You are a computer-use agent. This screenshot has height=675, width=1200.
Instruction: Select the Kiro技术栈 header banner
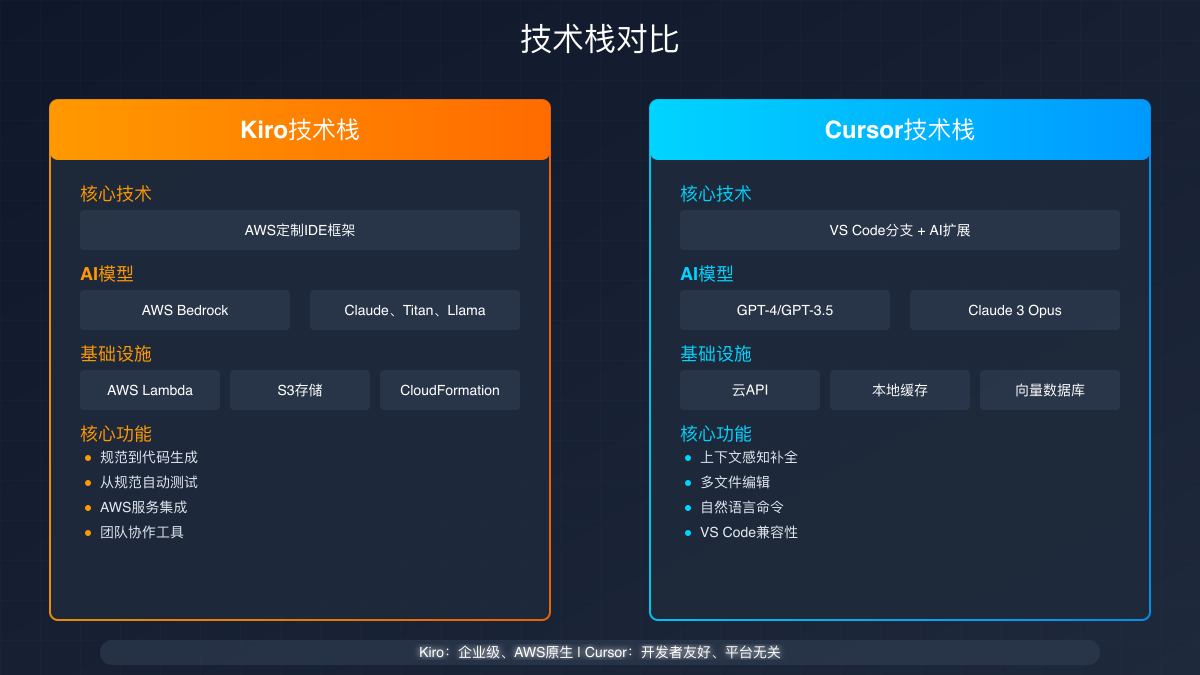(300, 130)
